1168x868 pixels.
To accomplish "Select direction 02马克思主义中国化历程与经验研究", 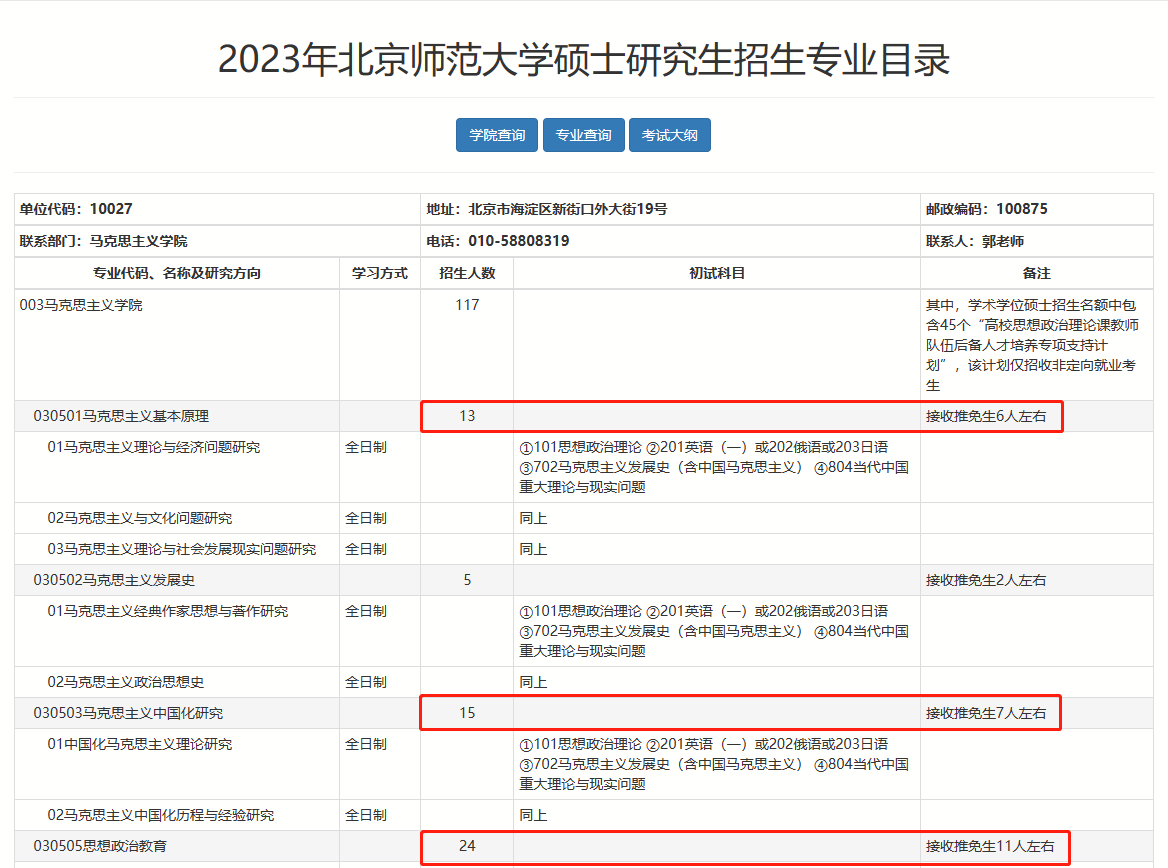I will coord(160,815).
